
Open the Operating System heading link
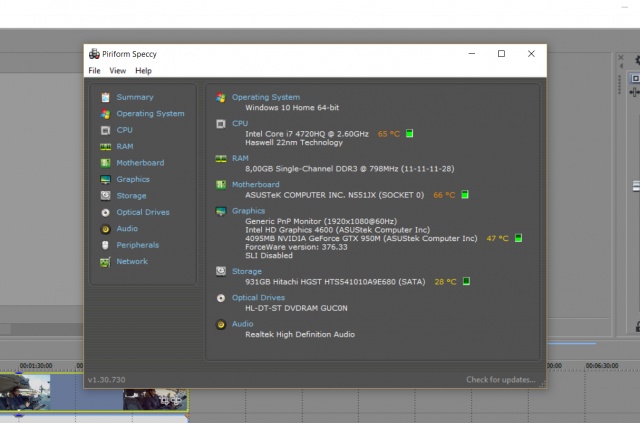(266, 97)
